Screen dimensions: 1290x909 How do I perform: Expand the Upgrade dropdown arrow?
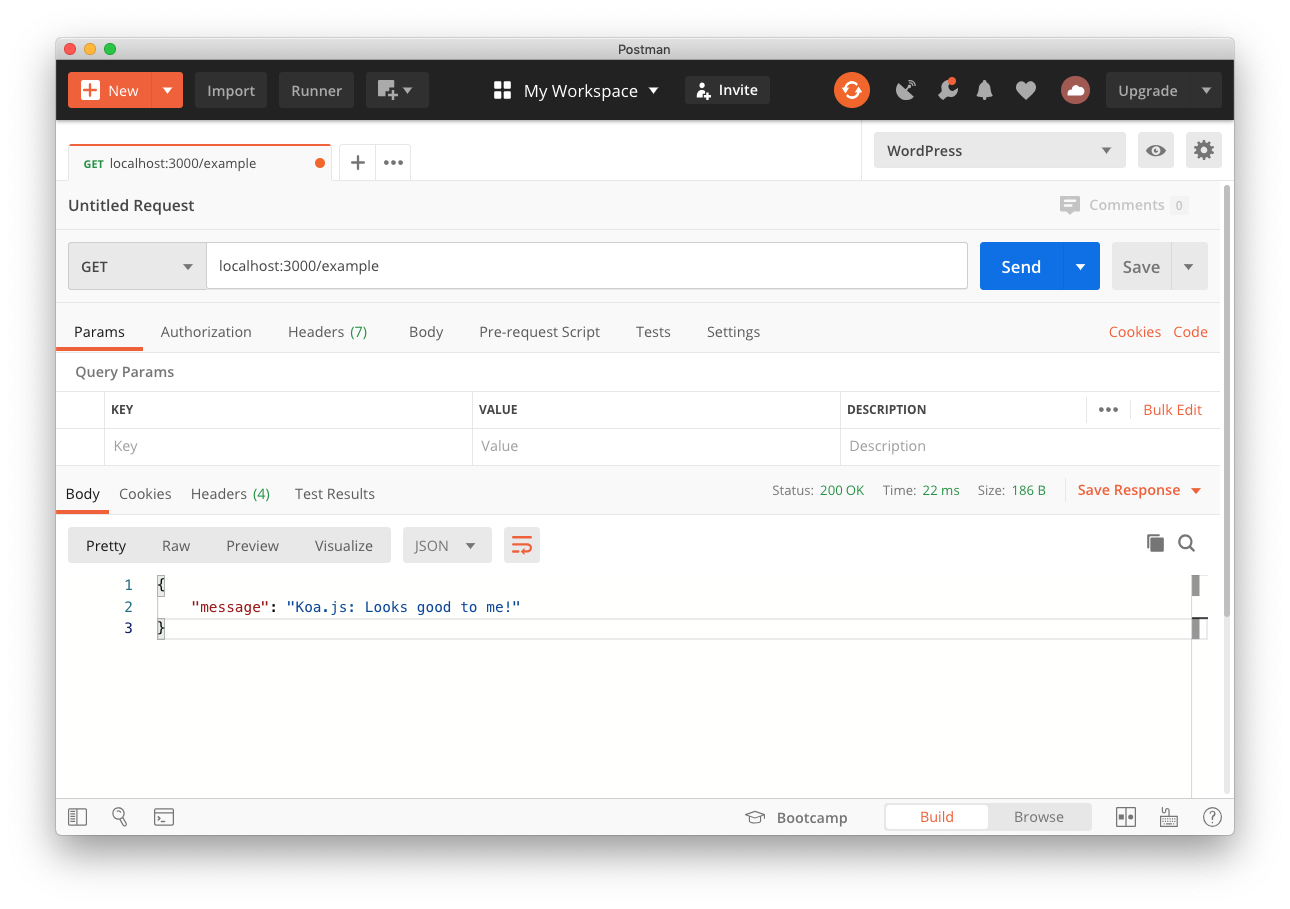pos(1206,90)
